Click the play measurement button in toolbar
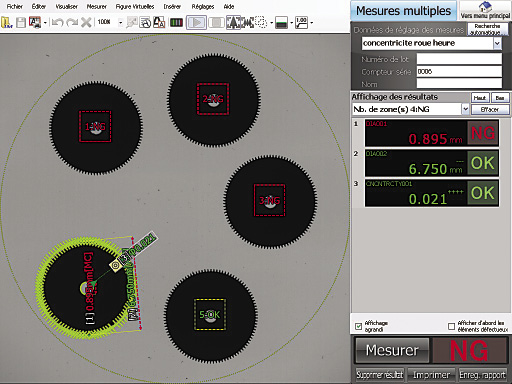Screen dimensions: 512x384 click(196, 23)
